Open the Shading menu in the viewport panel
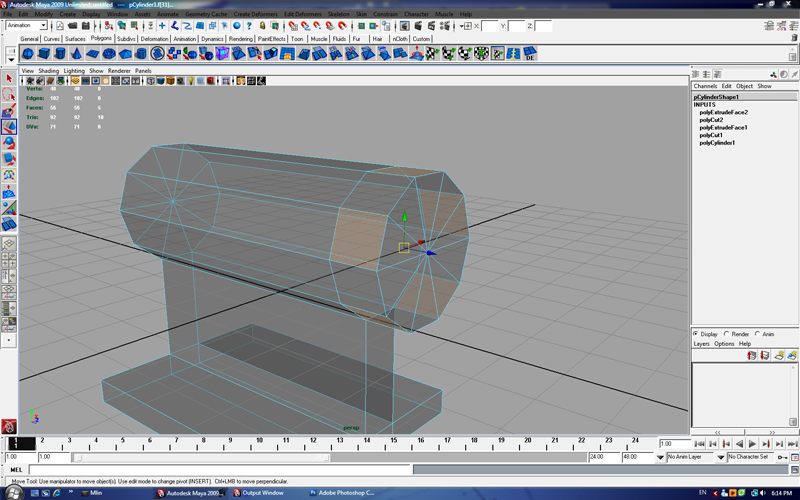Image resolution: width=800 pixels, height=500 pixels. [48, 71]
